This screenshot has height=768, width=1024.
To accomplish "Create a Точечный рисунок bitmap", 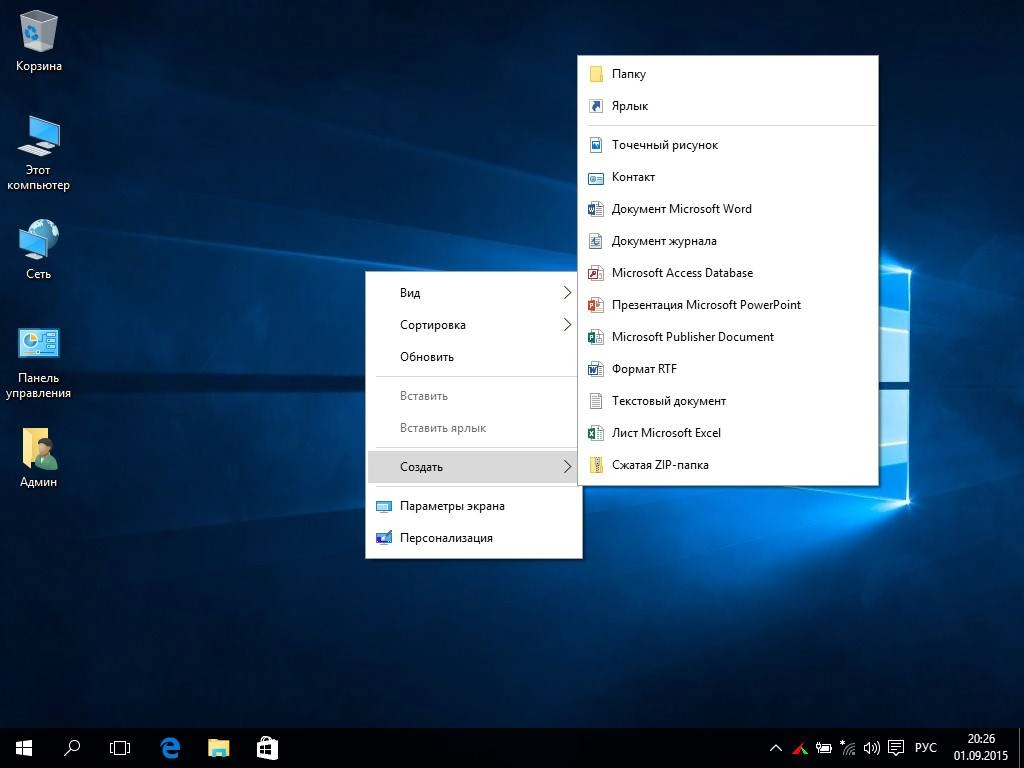I will click(x=728, y=145).
